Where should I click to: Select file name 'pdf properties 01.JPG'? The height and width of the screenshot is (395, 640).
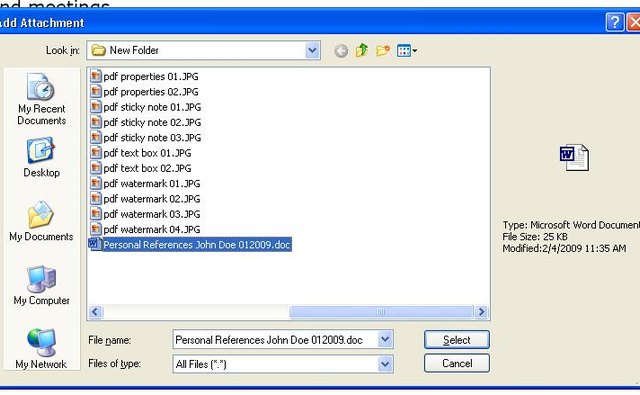tap(151, 76)
